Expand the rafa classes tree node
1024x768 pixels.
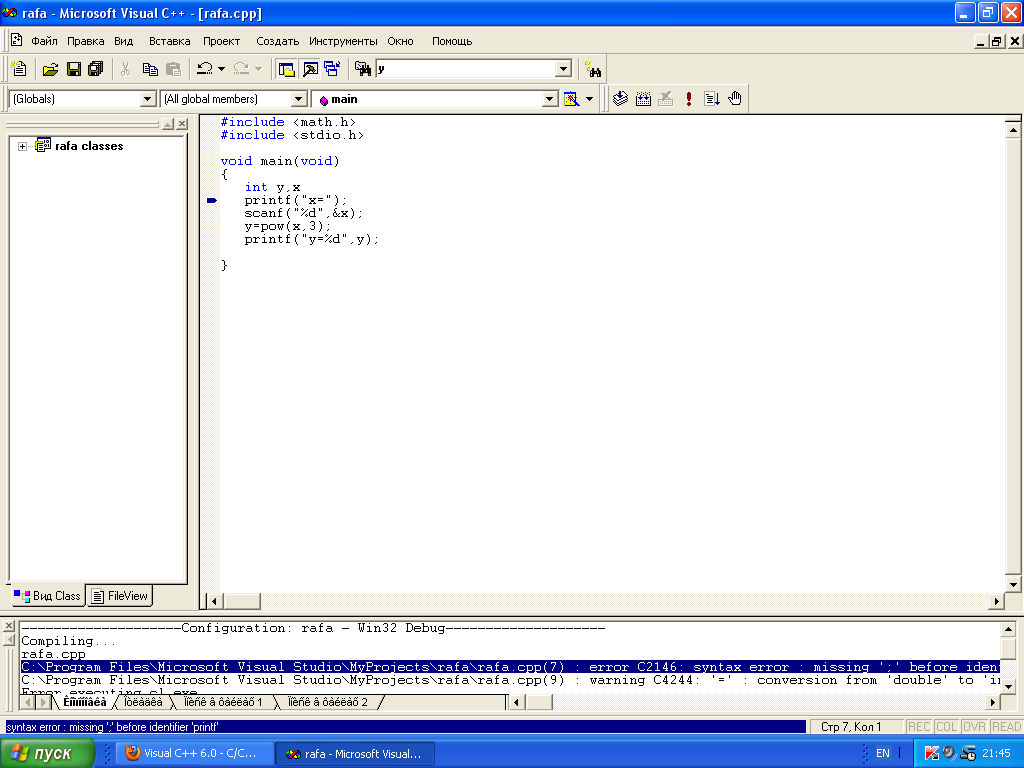tap(22, 146)
